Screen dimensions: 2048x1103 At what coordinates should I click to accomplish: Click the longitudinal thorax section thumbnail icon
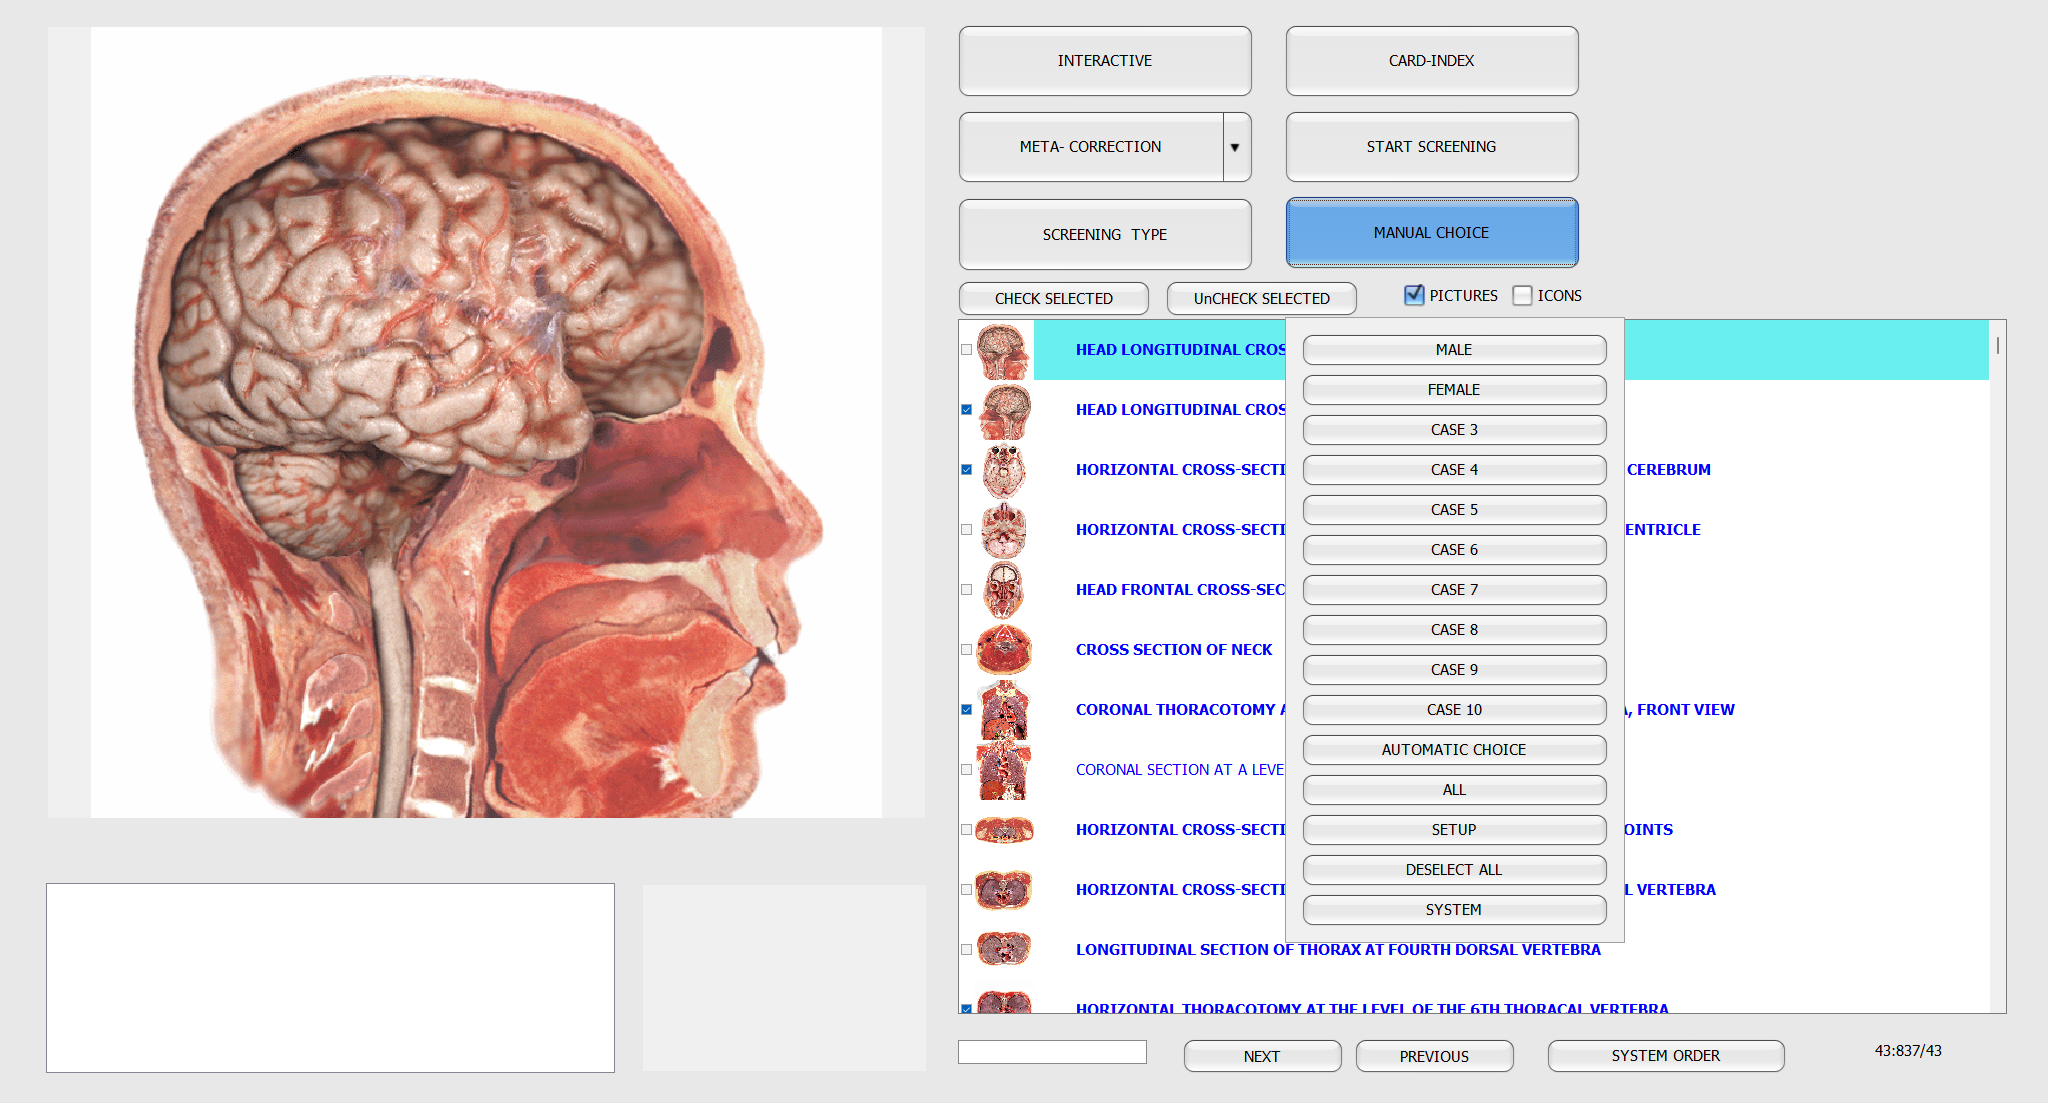pos(1003,949)
